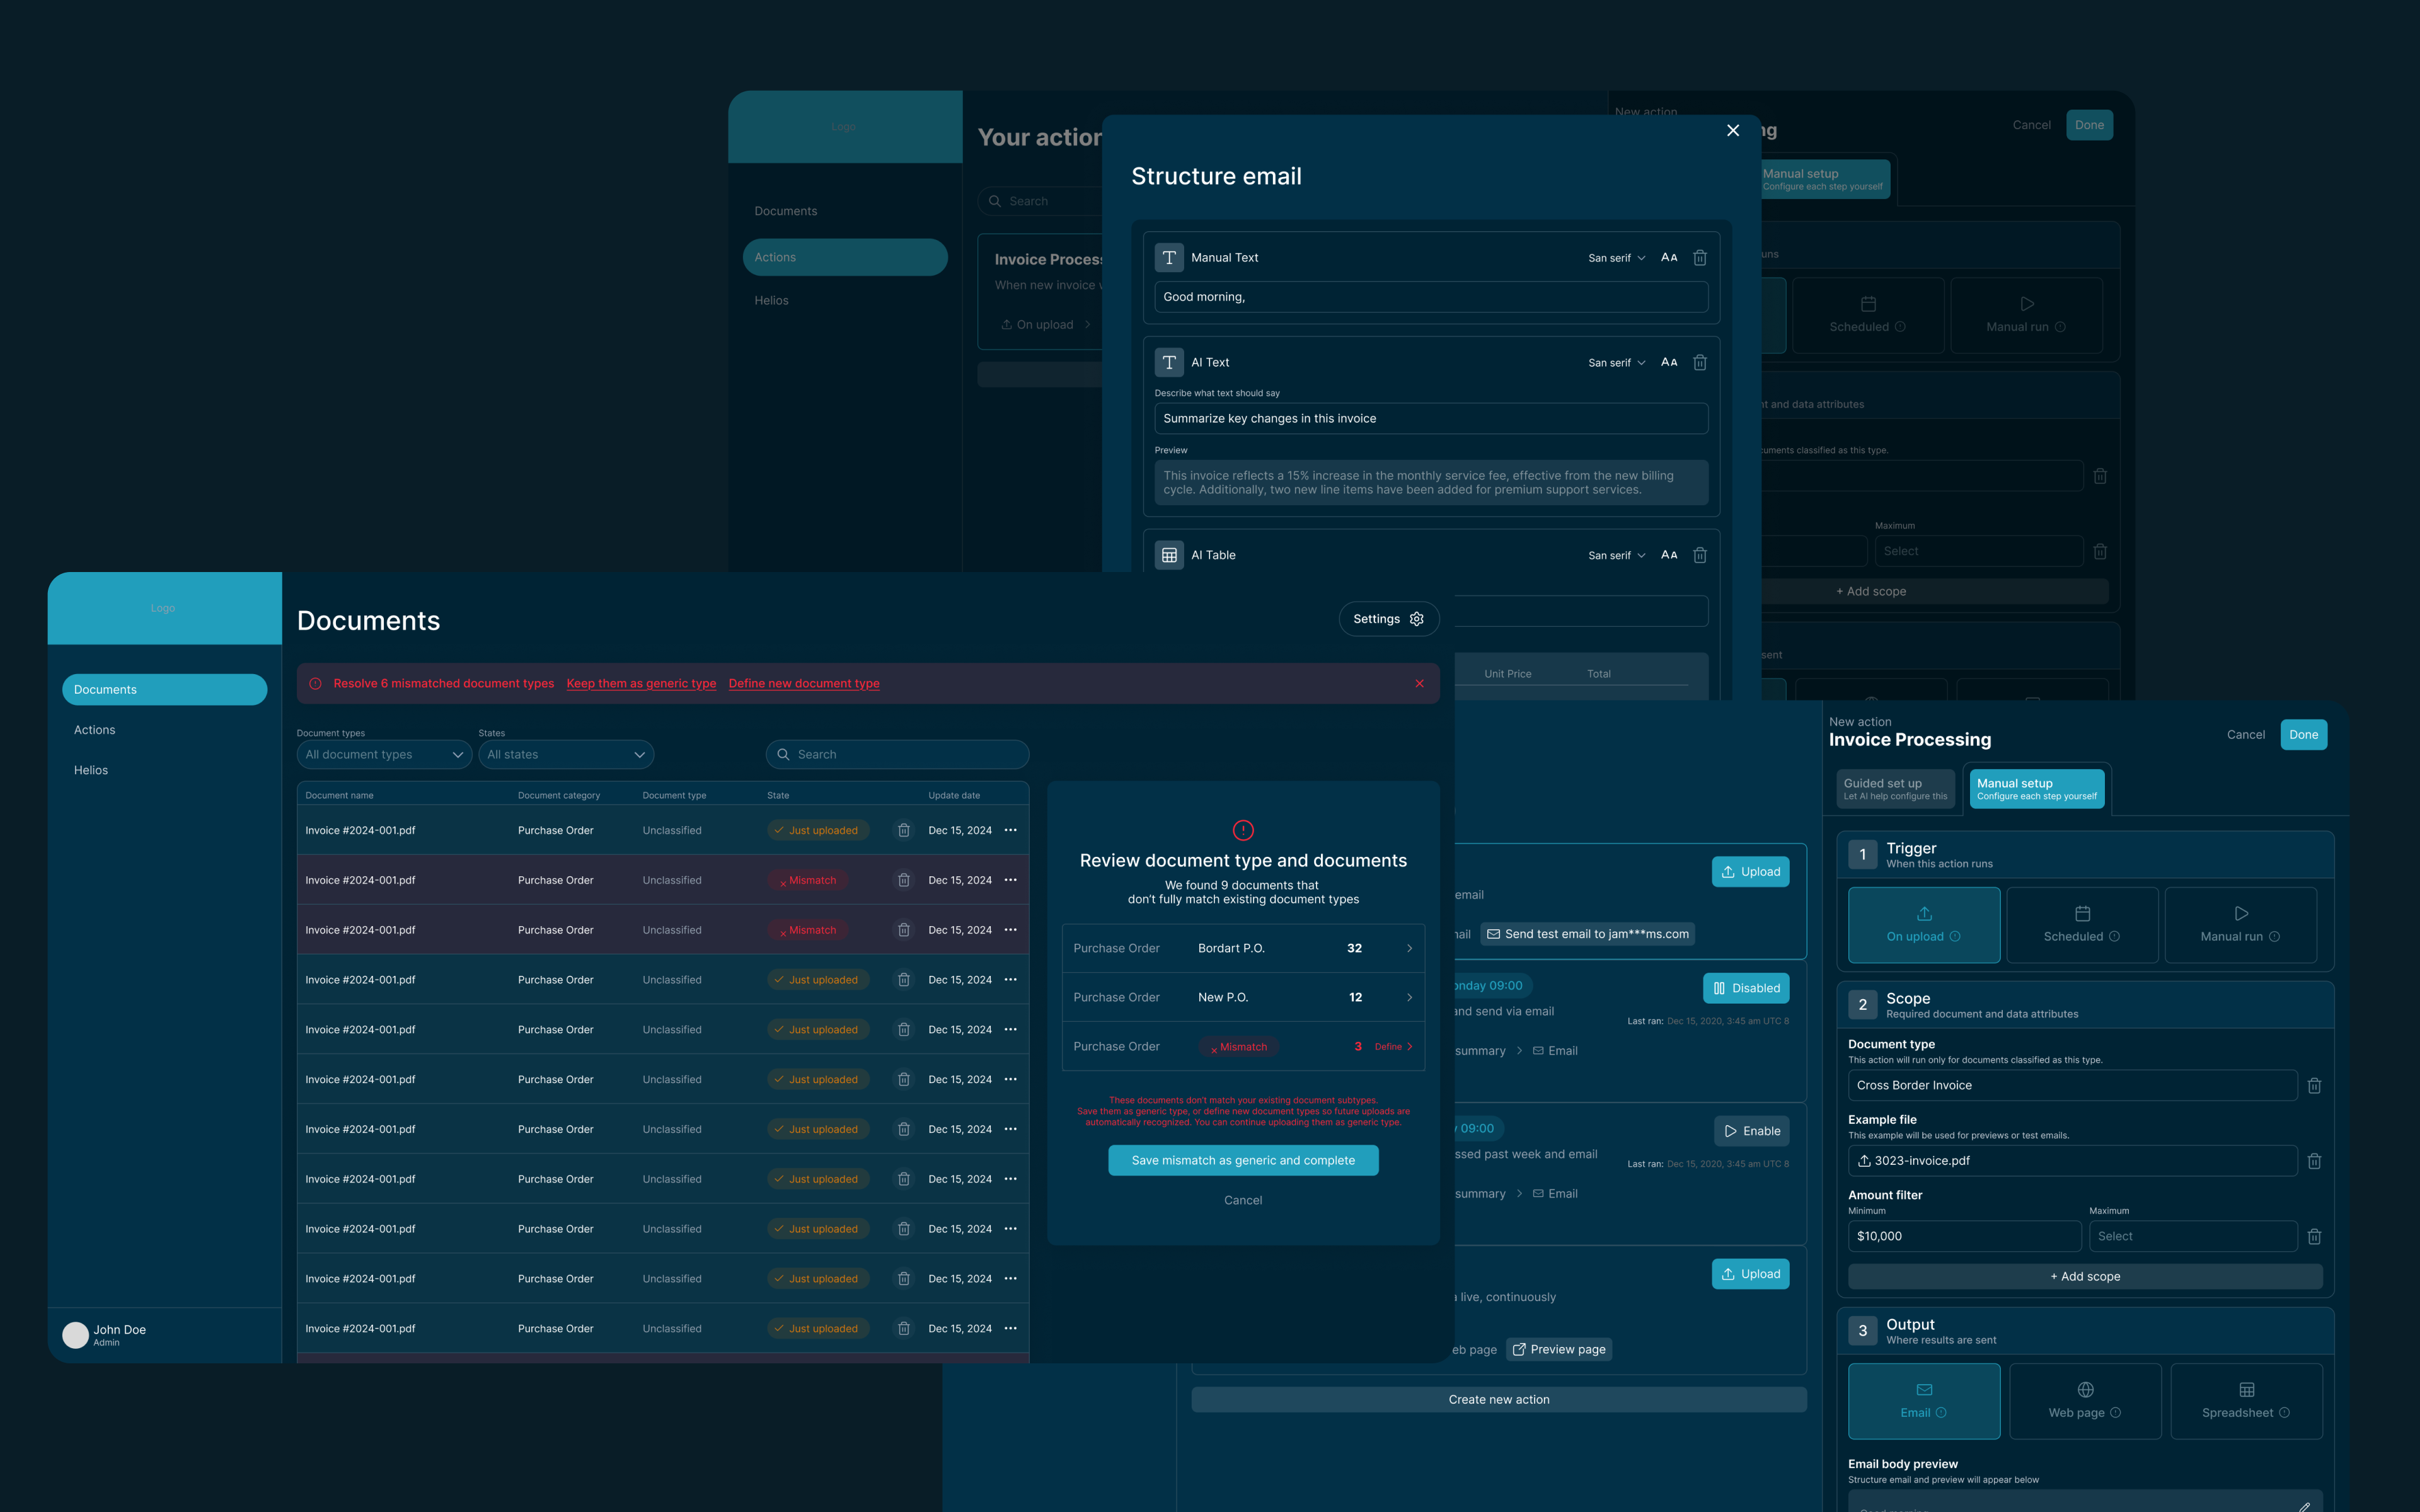Choose Web page as output
Image resolution: width=2420 pixels, height=1512 pixels.
(x=2085, y=1400)
